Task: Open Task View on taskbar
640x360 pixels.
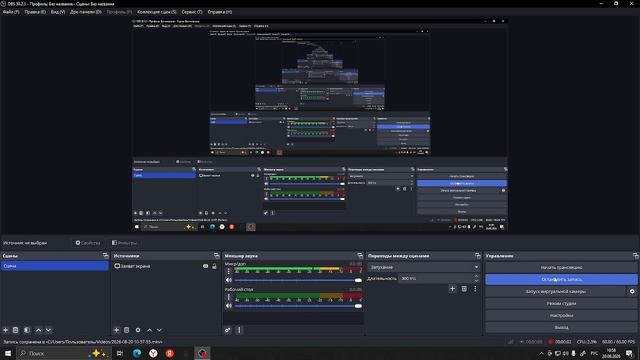Action: coord(120,353)
